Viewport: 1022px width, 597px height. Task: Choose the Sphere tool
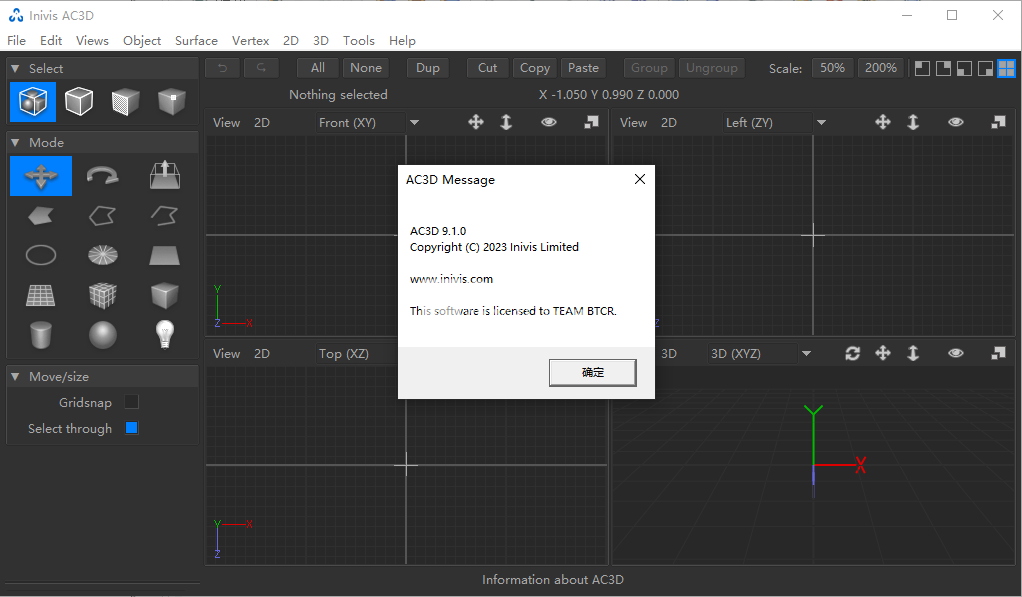coord(102,335)
